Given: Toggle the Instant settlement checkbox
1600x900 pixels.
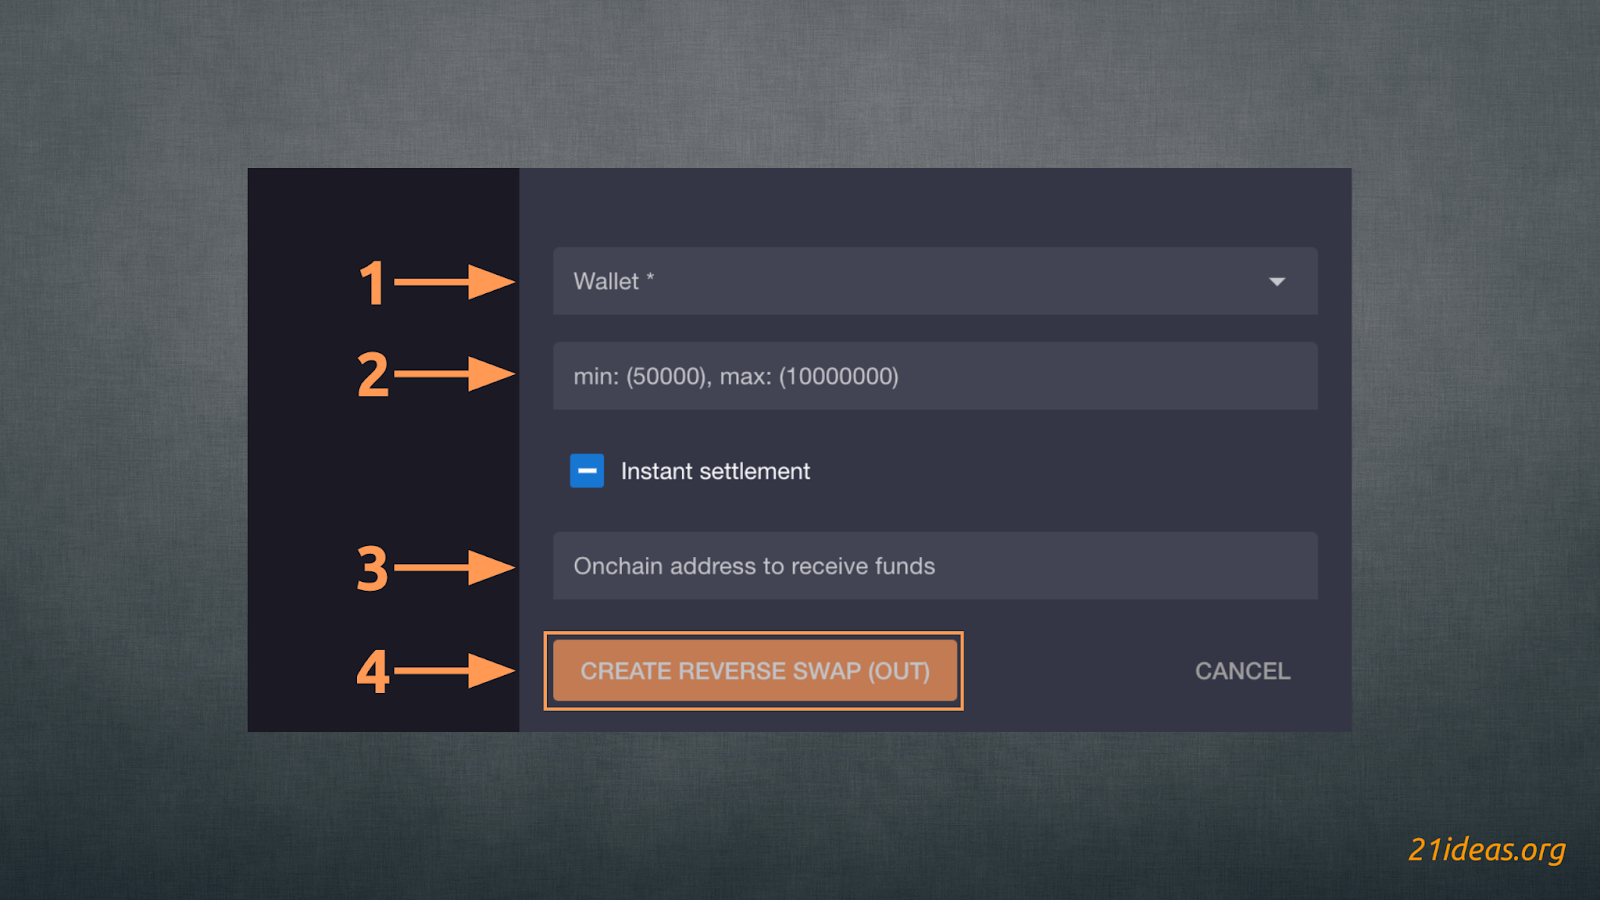Looking at the screenshot, I should click(x=587, y=471).
